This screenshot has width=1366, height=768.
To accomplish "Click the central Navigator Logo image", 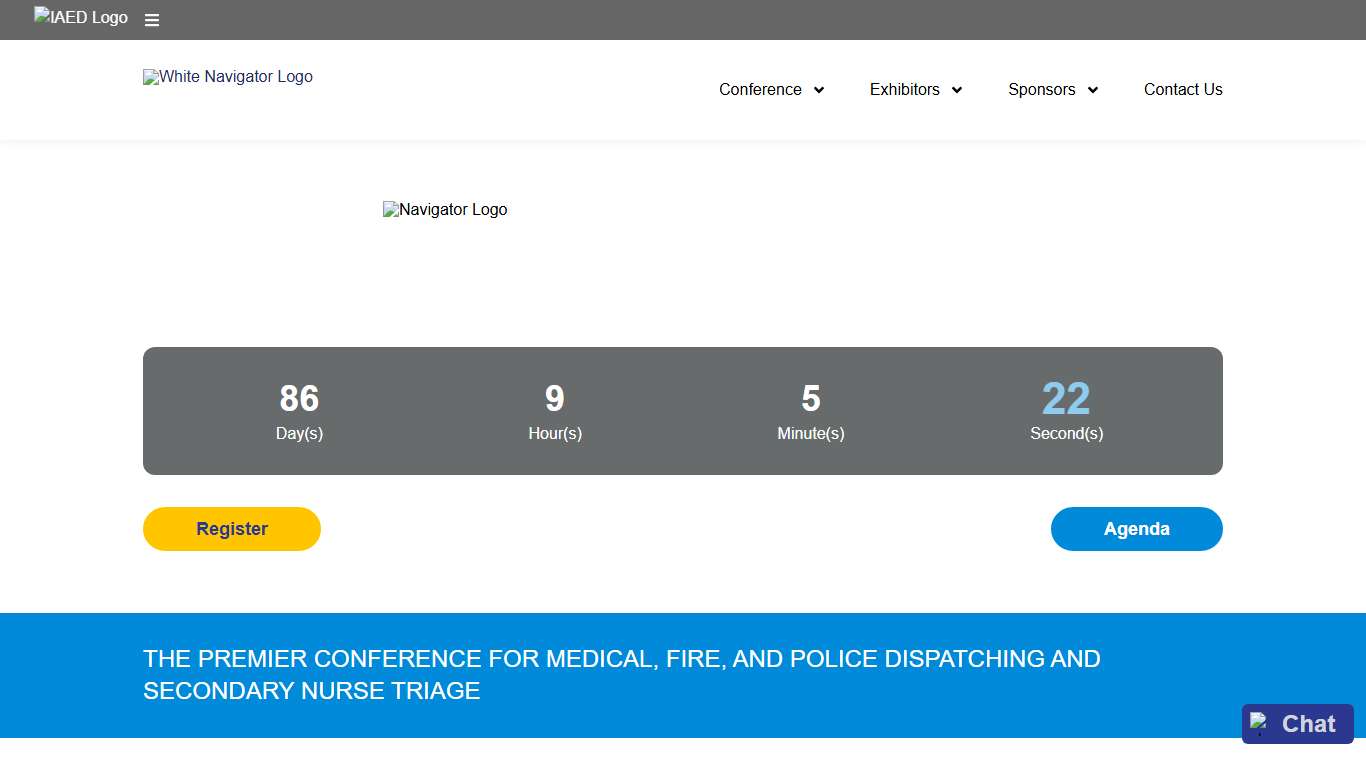I will click(x=445, y=210).
